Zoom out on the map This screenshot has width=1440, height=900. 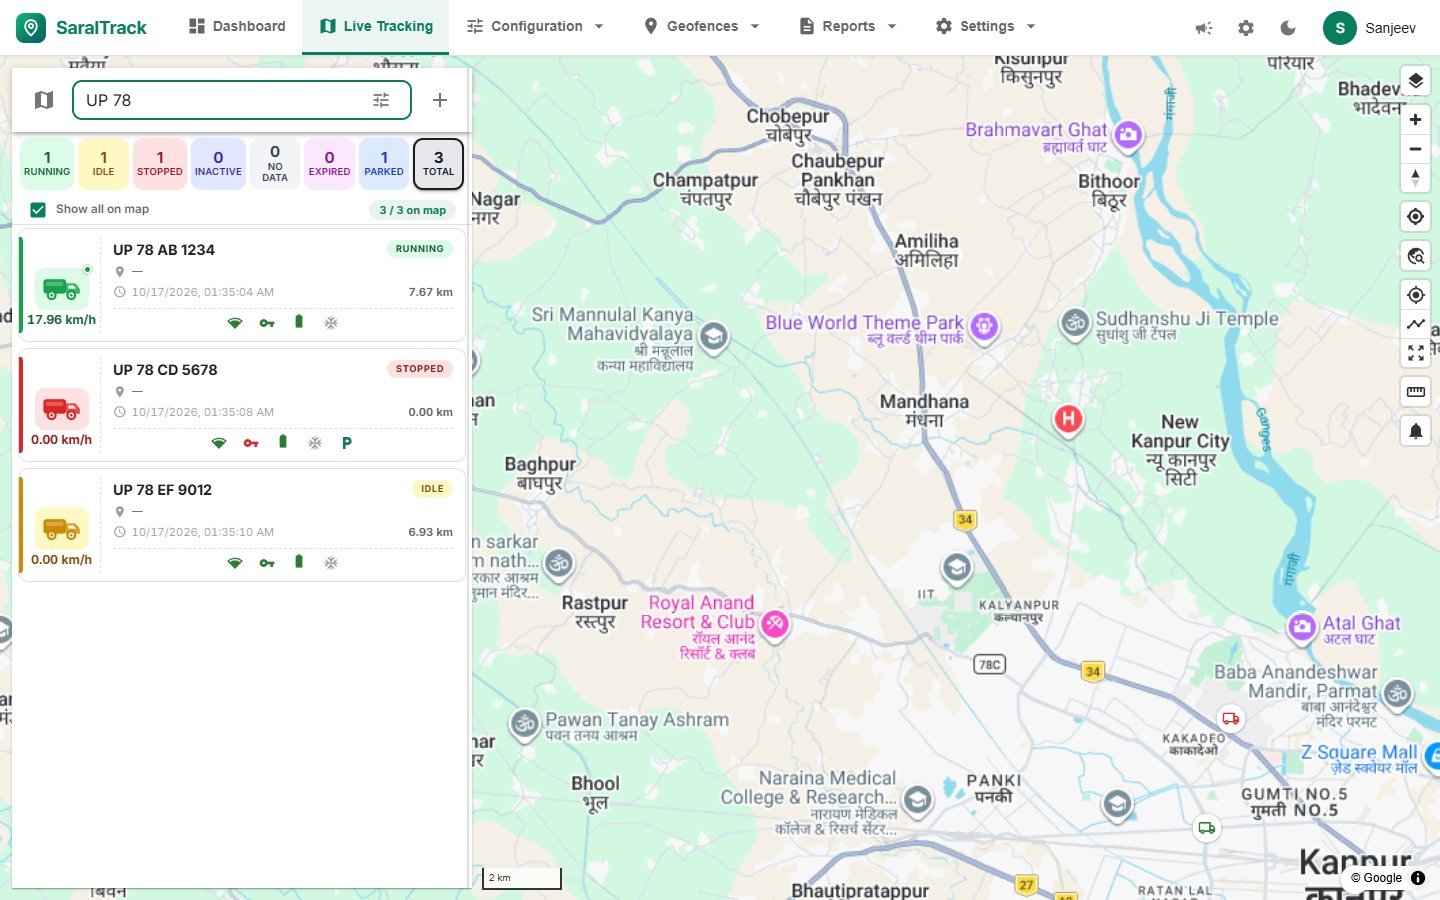[x=1415, y=149]
